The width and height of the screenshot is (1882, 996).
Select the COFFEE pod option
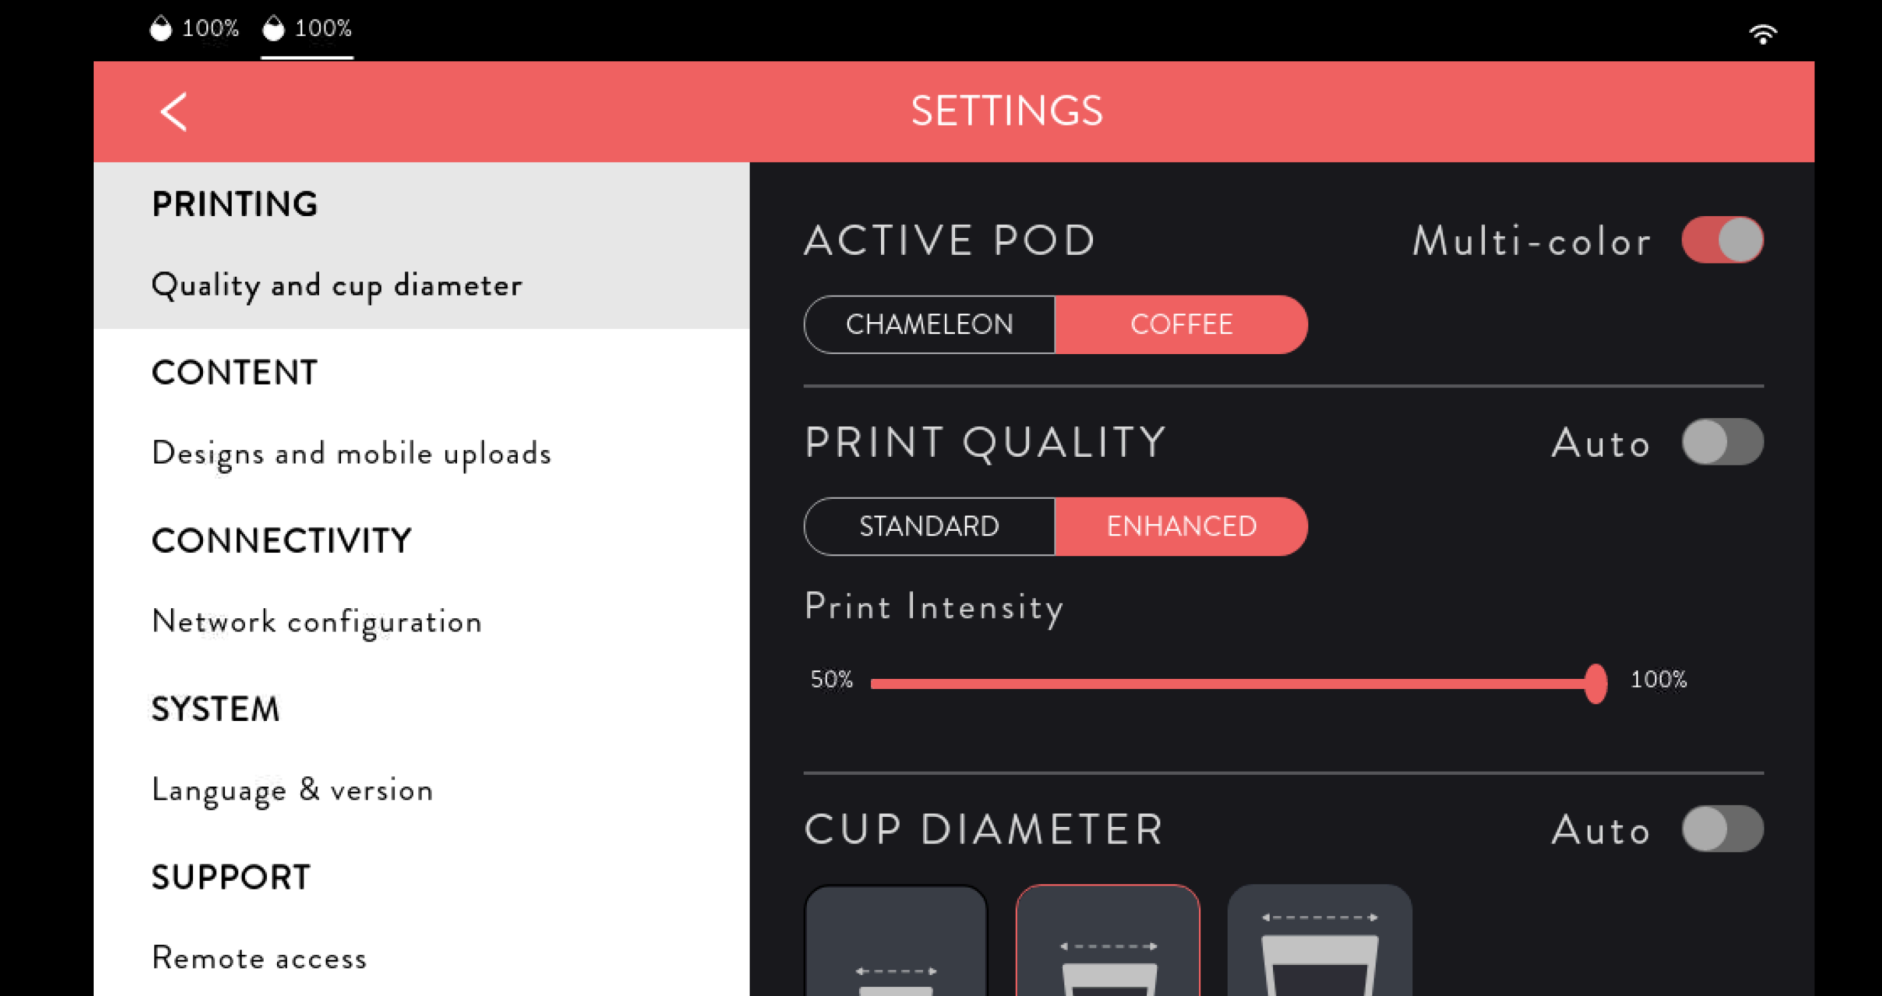pos(1181,324)
